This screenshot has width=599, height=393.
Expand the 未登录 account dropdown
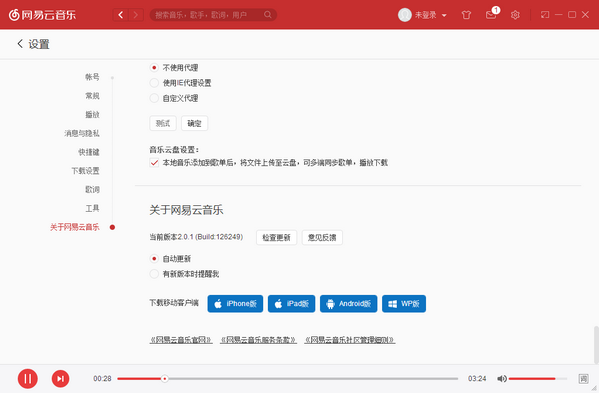pyautogui.click(x=423, y=15)
